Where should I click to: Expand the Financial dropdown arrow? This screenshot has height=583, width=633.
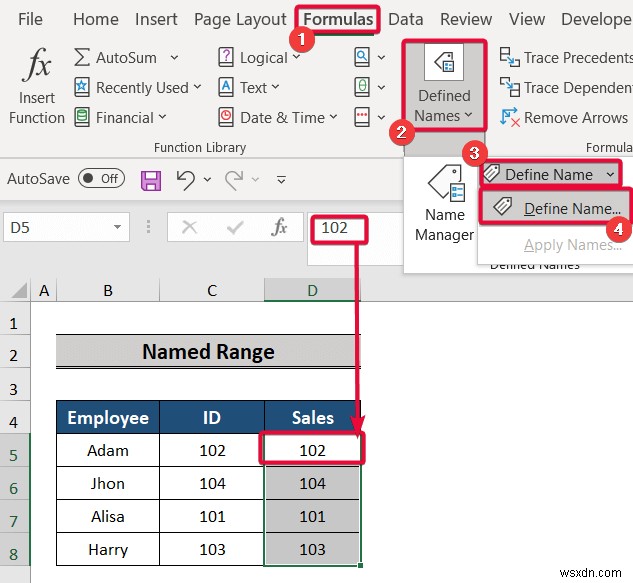162,117
